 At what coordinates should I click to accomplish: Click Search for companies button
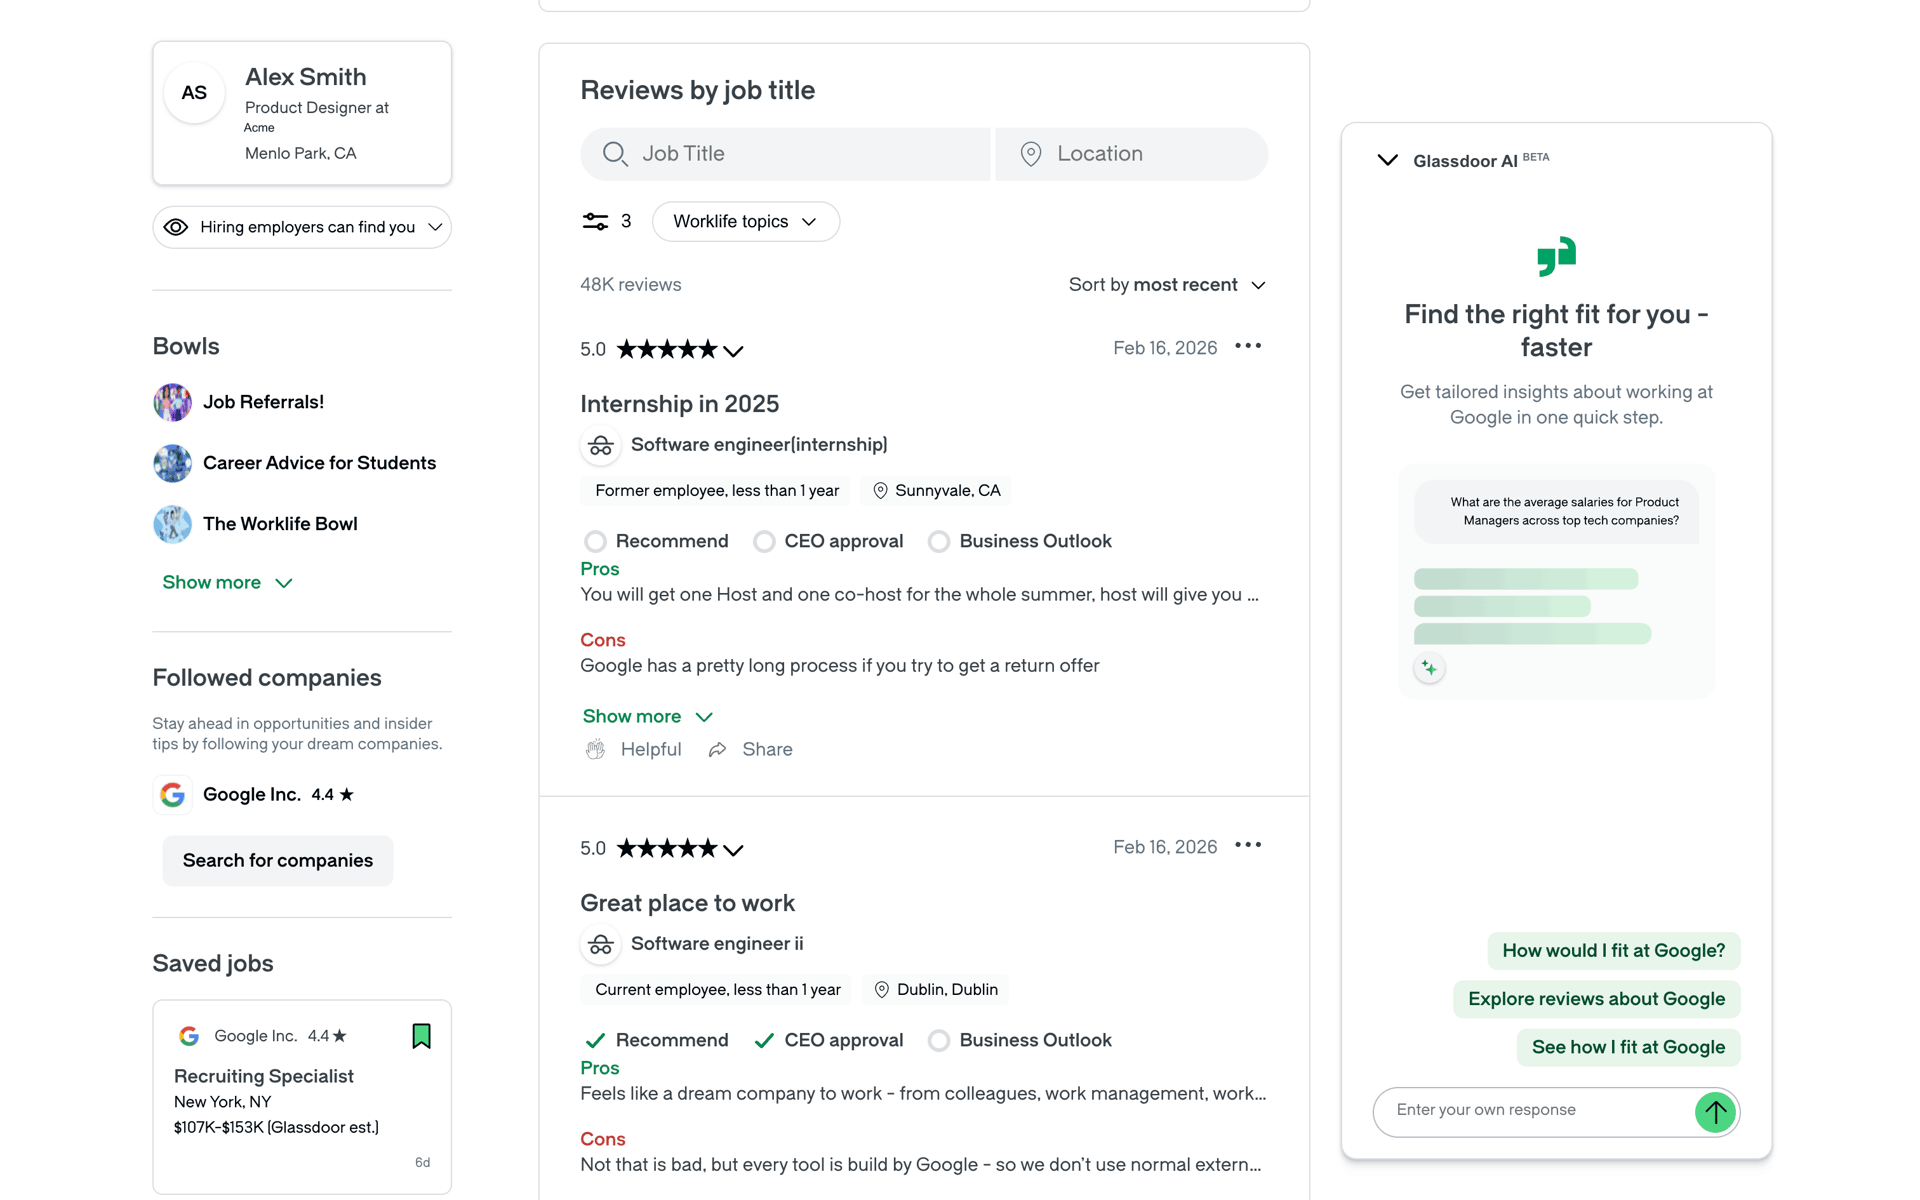[x=278, y=860]
